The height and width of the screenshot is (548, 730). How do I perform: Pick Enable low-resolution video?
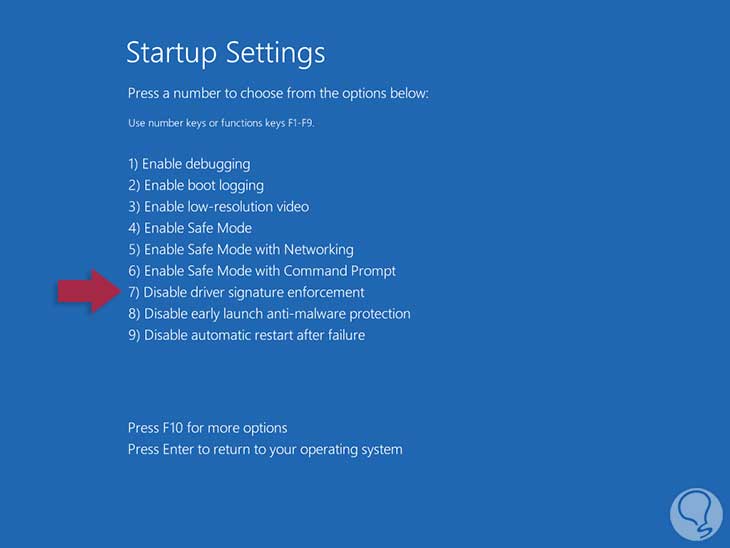(x=218, y=206)
